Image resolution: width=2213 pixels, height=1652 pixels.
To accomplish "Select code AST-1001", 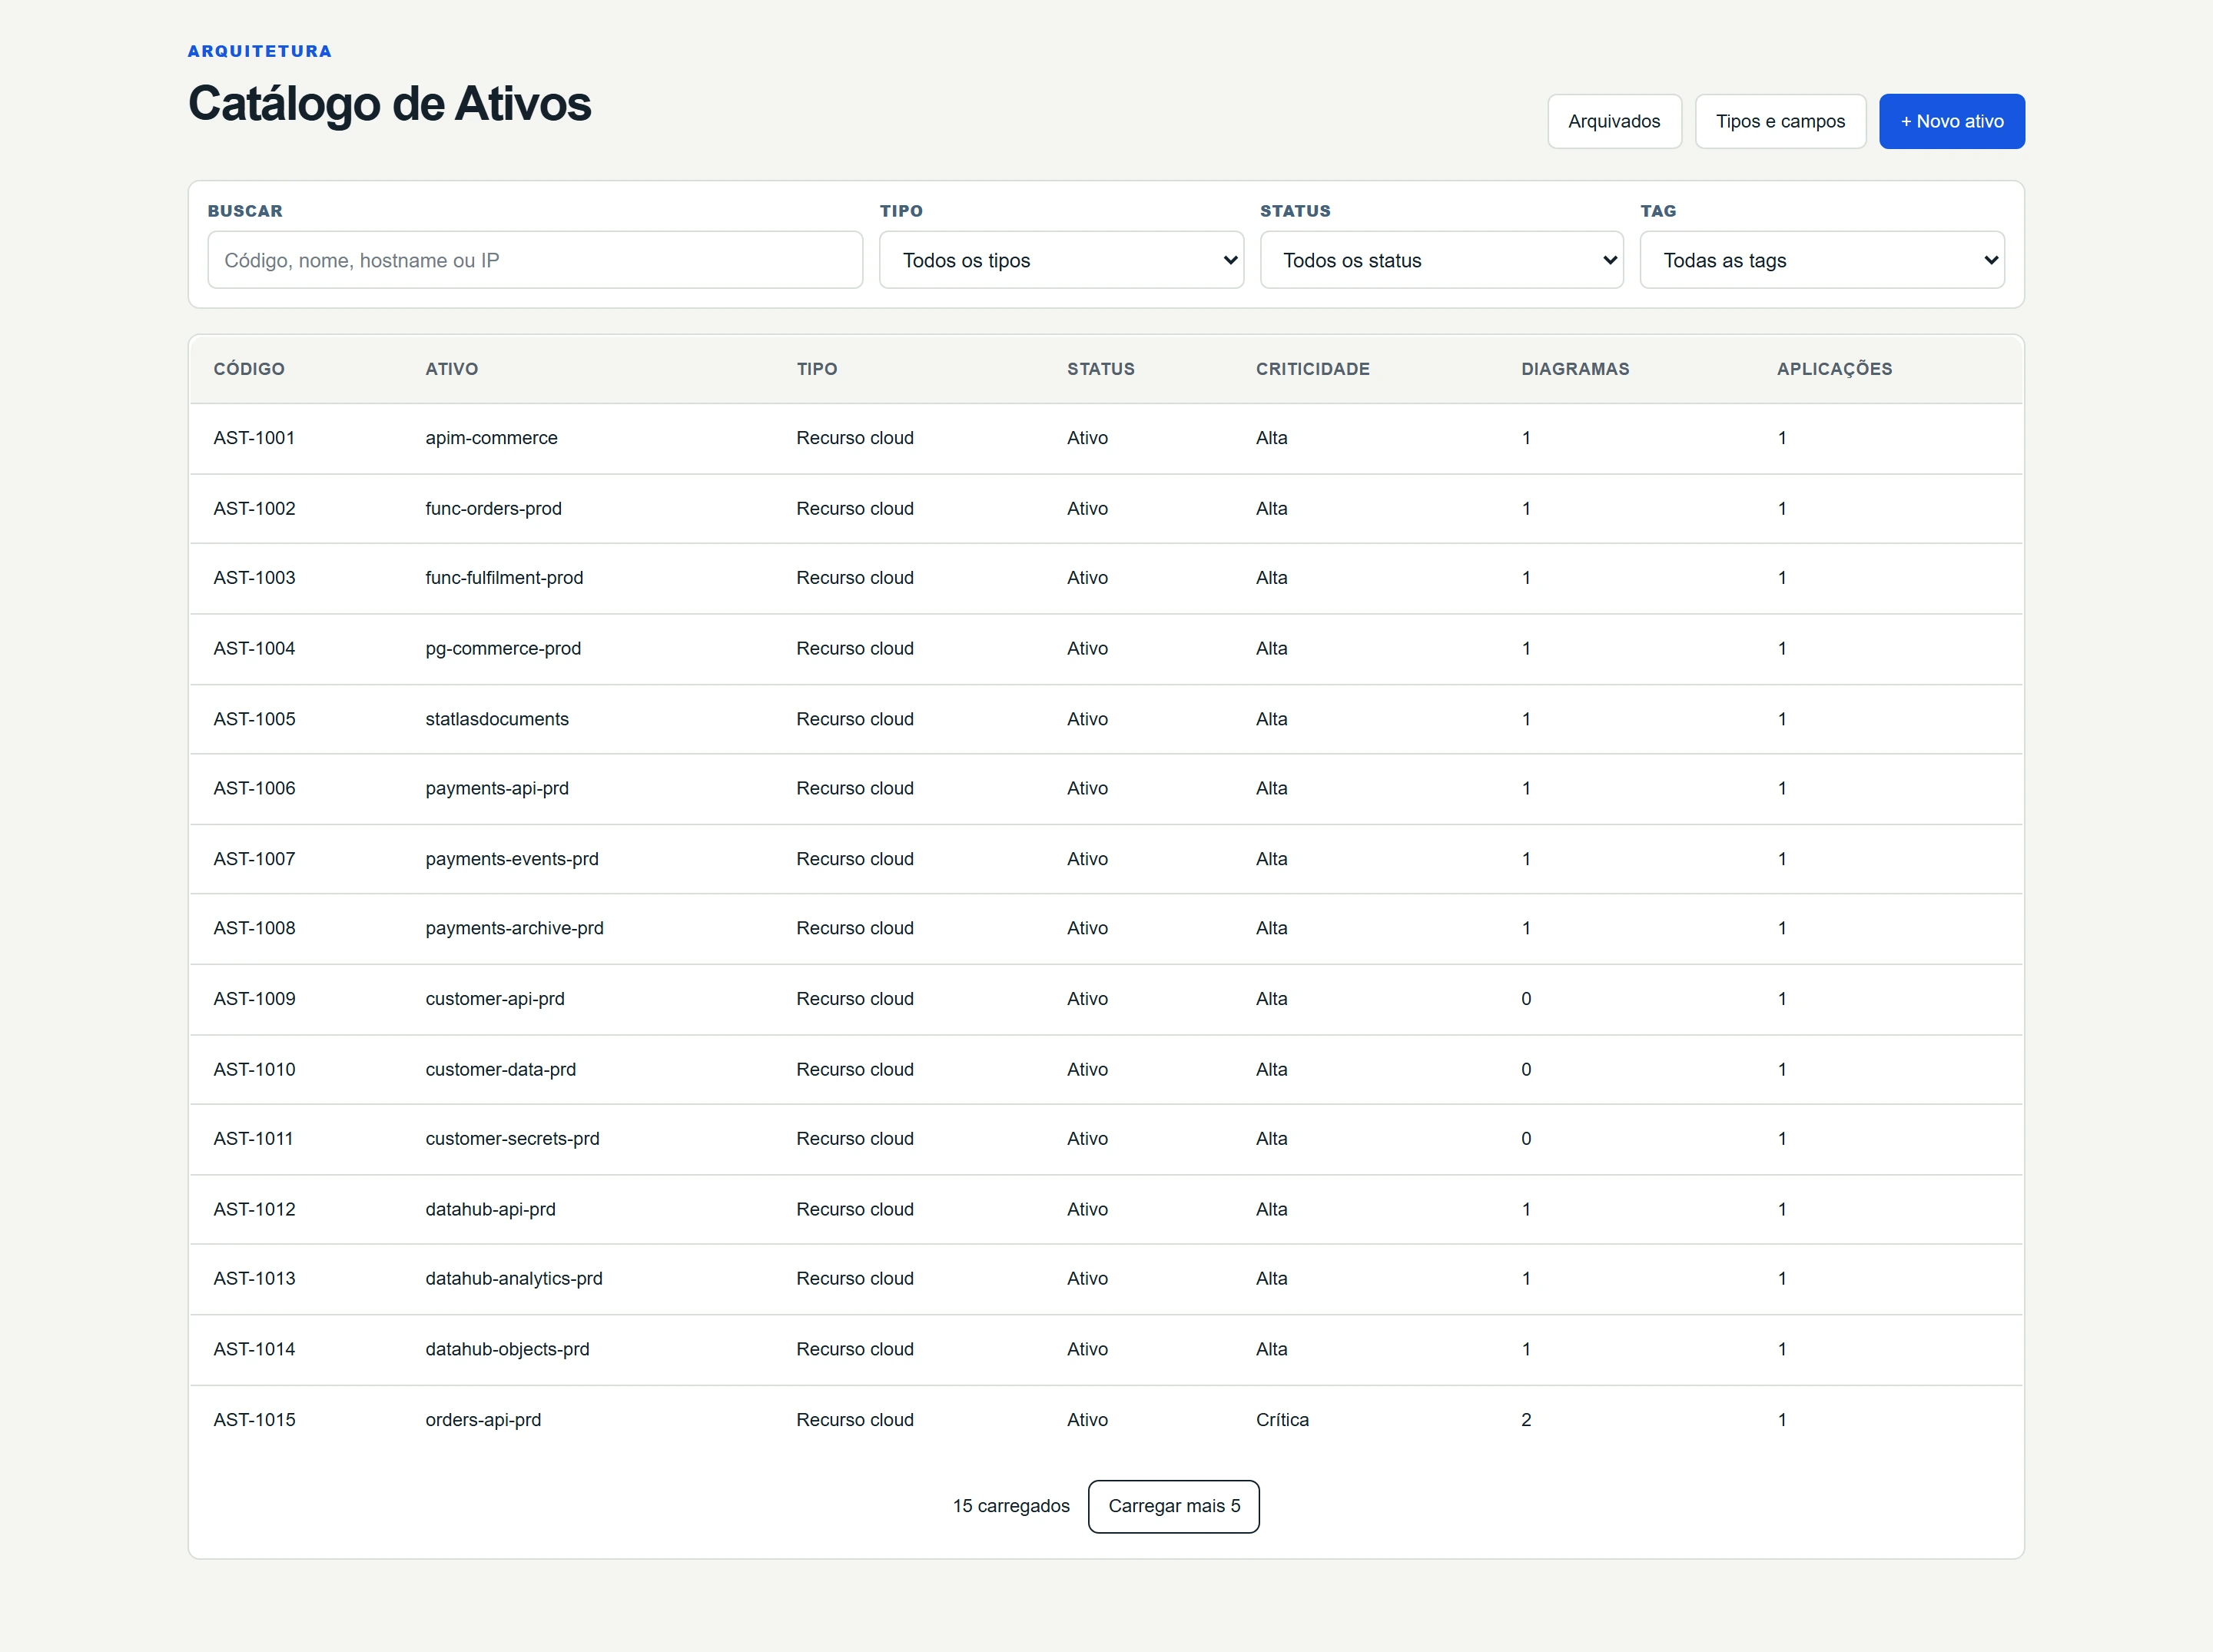I will point(254,438).
